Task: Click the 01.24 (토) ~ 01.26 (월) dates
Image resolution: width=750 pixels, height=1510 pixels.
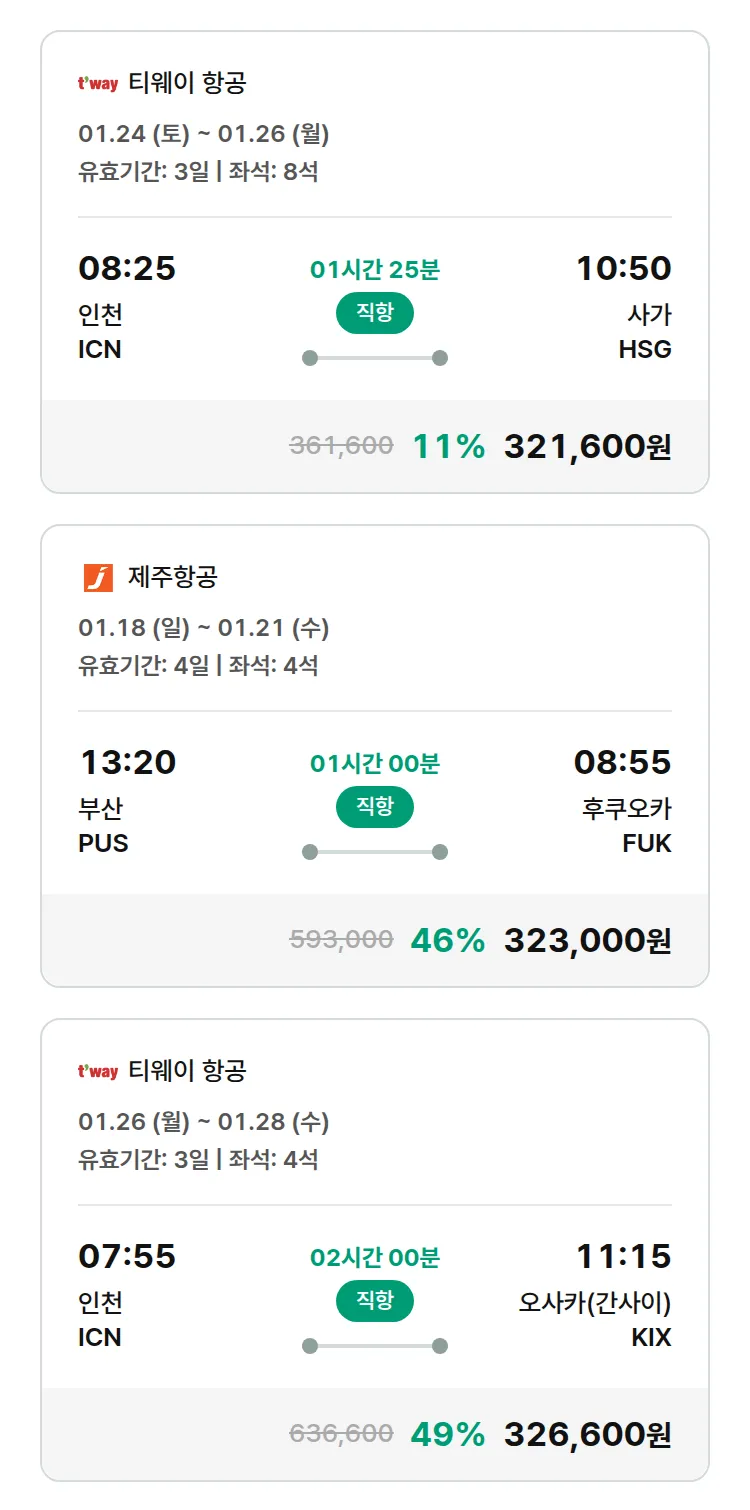Action: click(204, 134)
